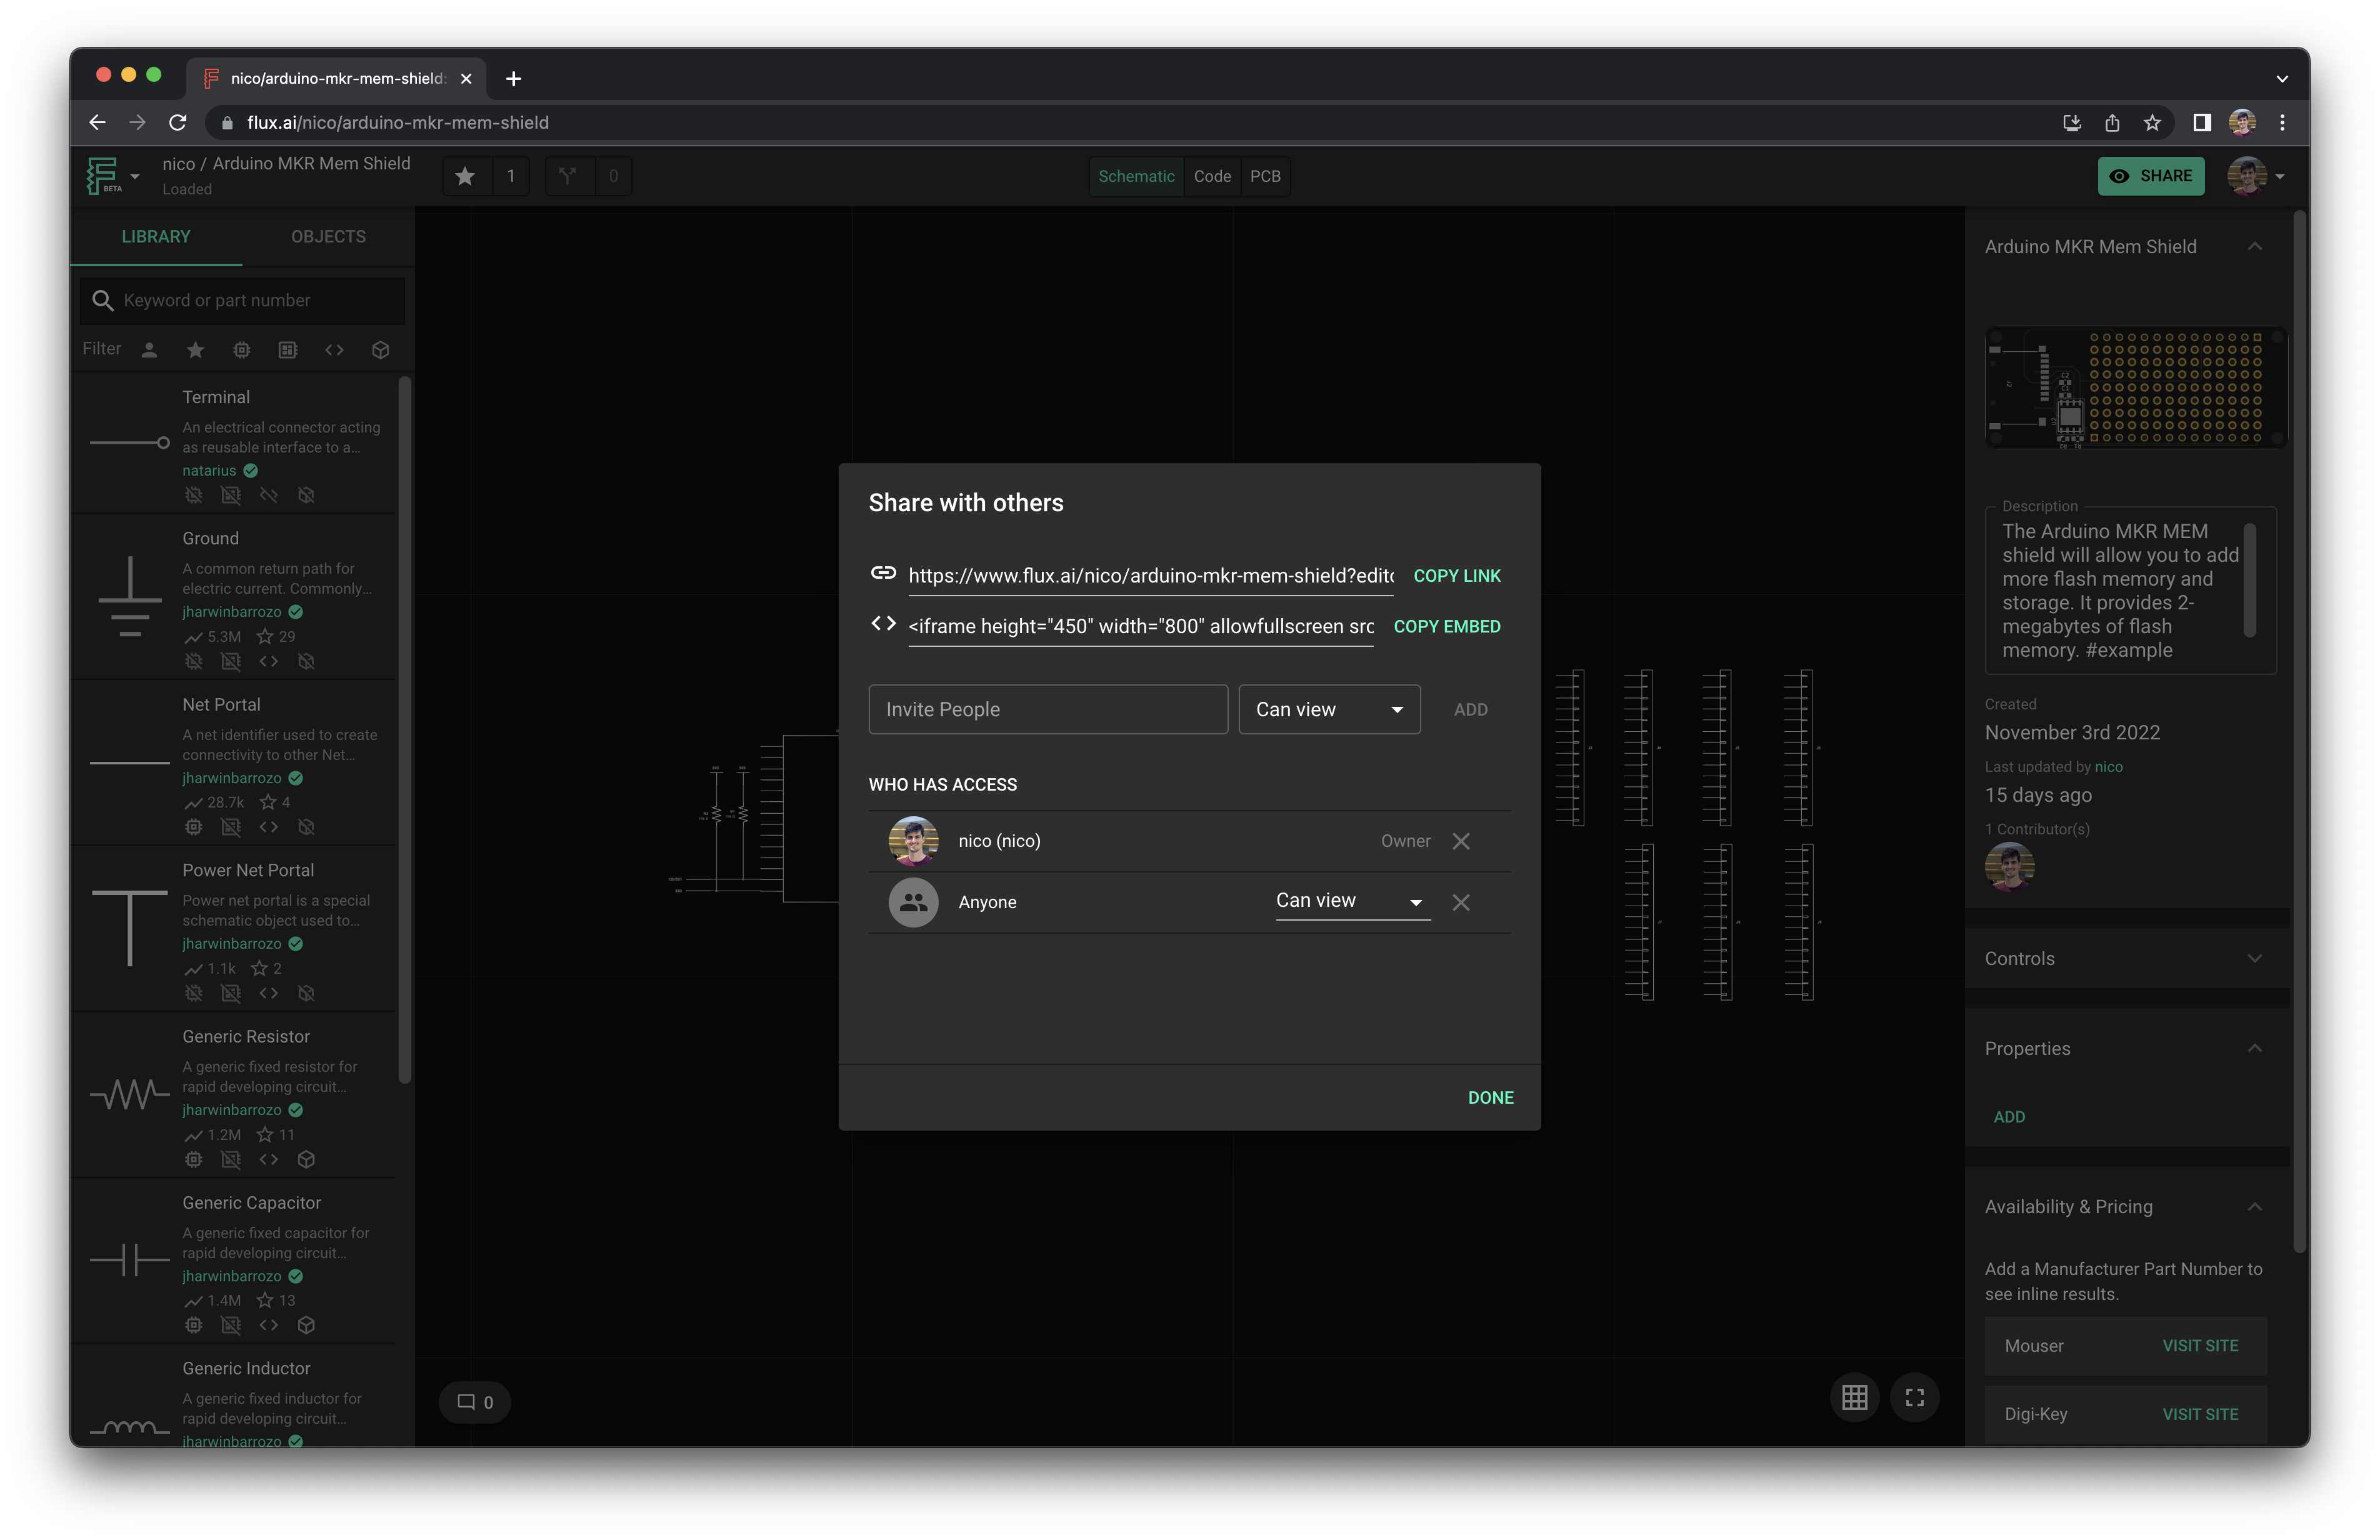Click the green SHARE button
Viewport: 2380px width, 1540px height.
click(x=2151, y=176)
